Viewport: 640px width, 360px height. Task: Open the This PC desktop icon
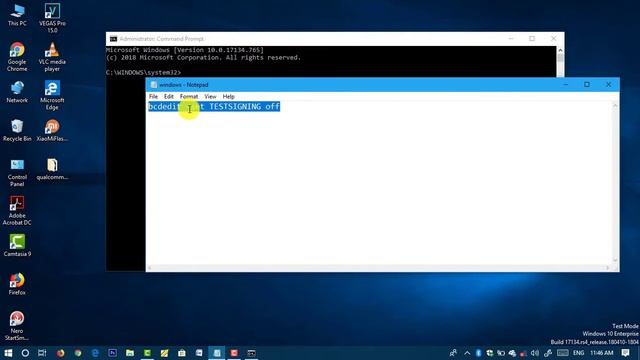point(17,15)
